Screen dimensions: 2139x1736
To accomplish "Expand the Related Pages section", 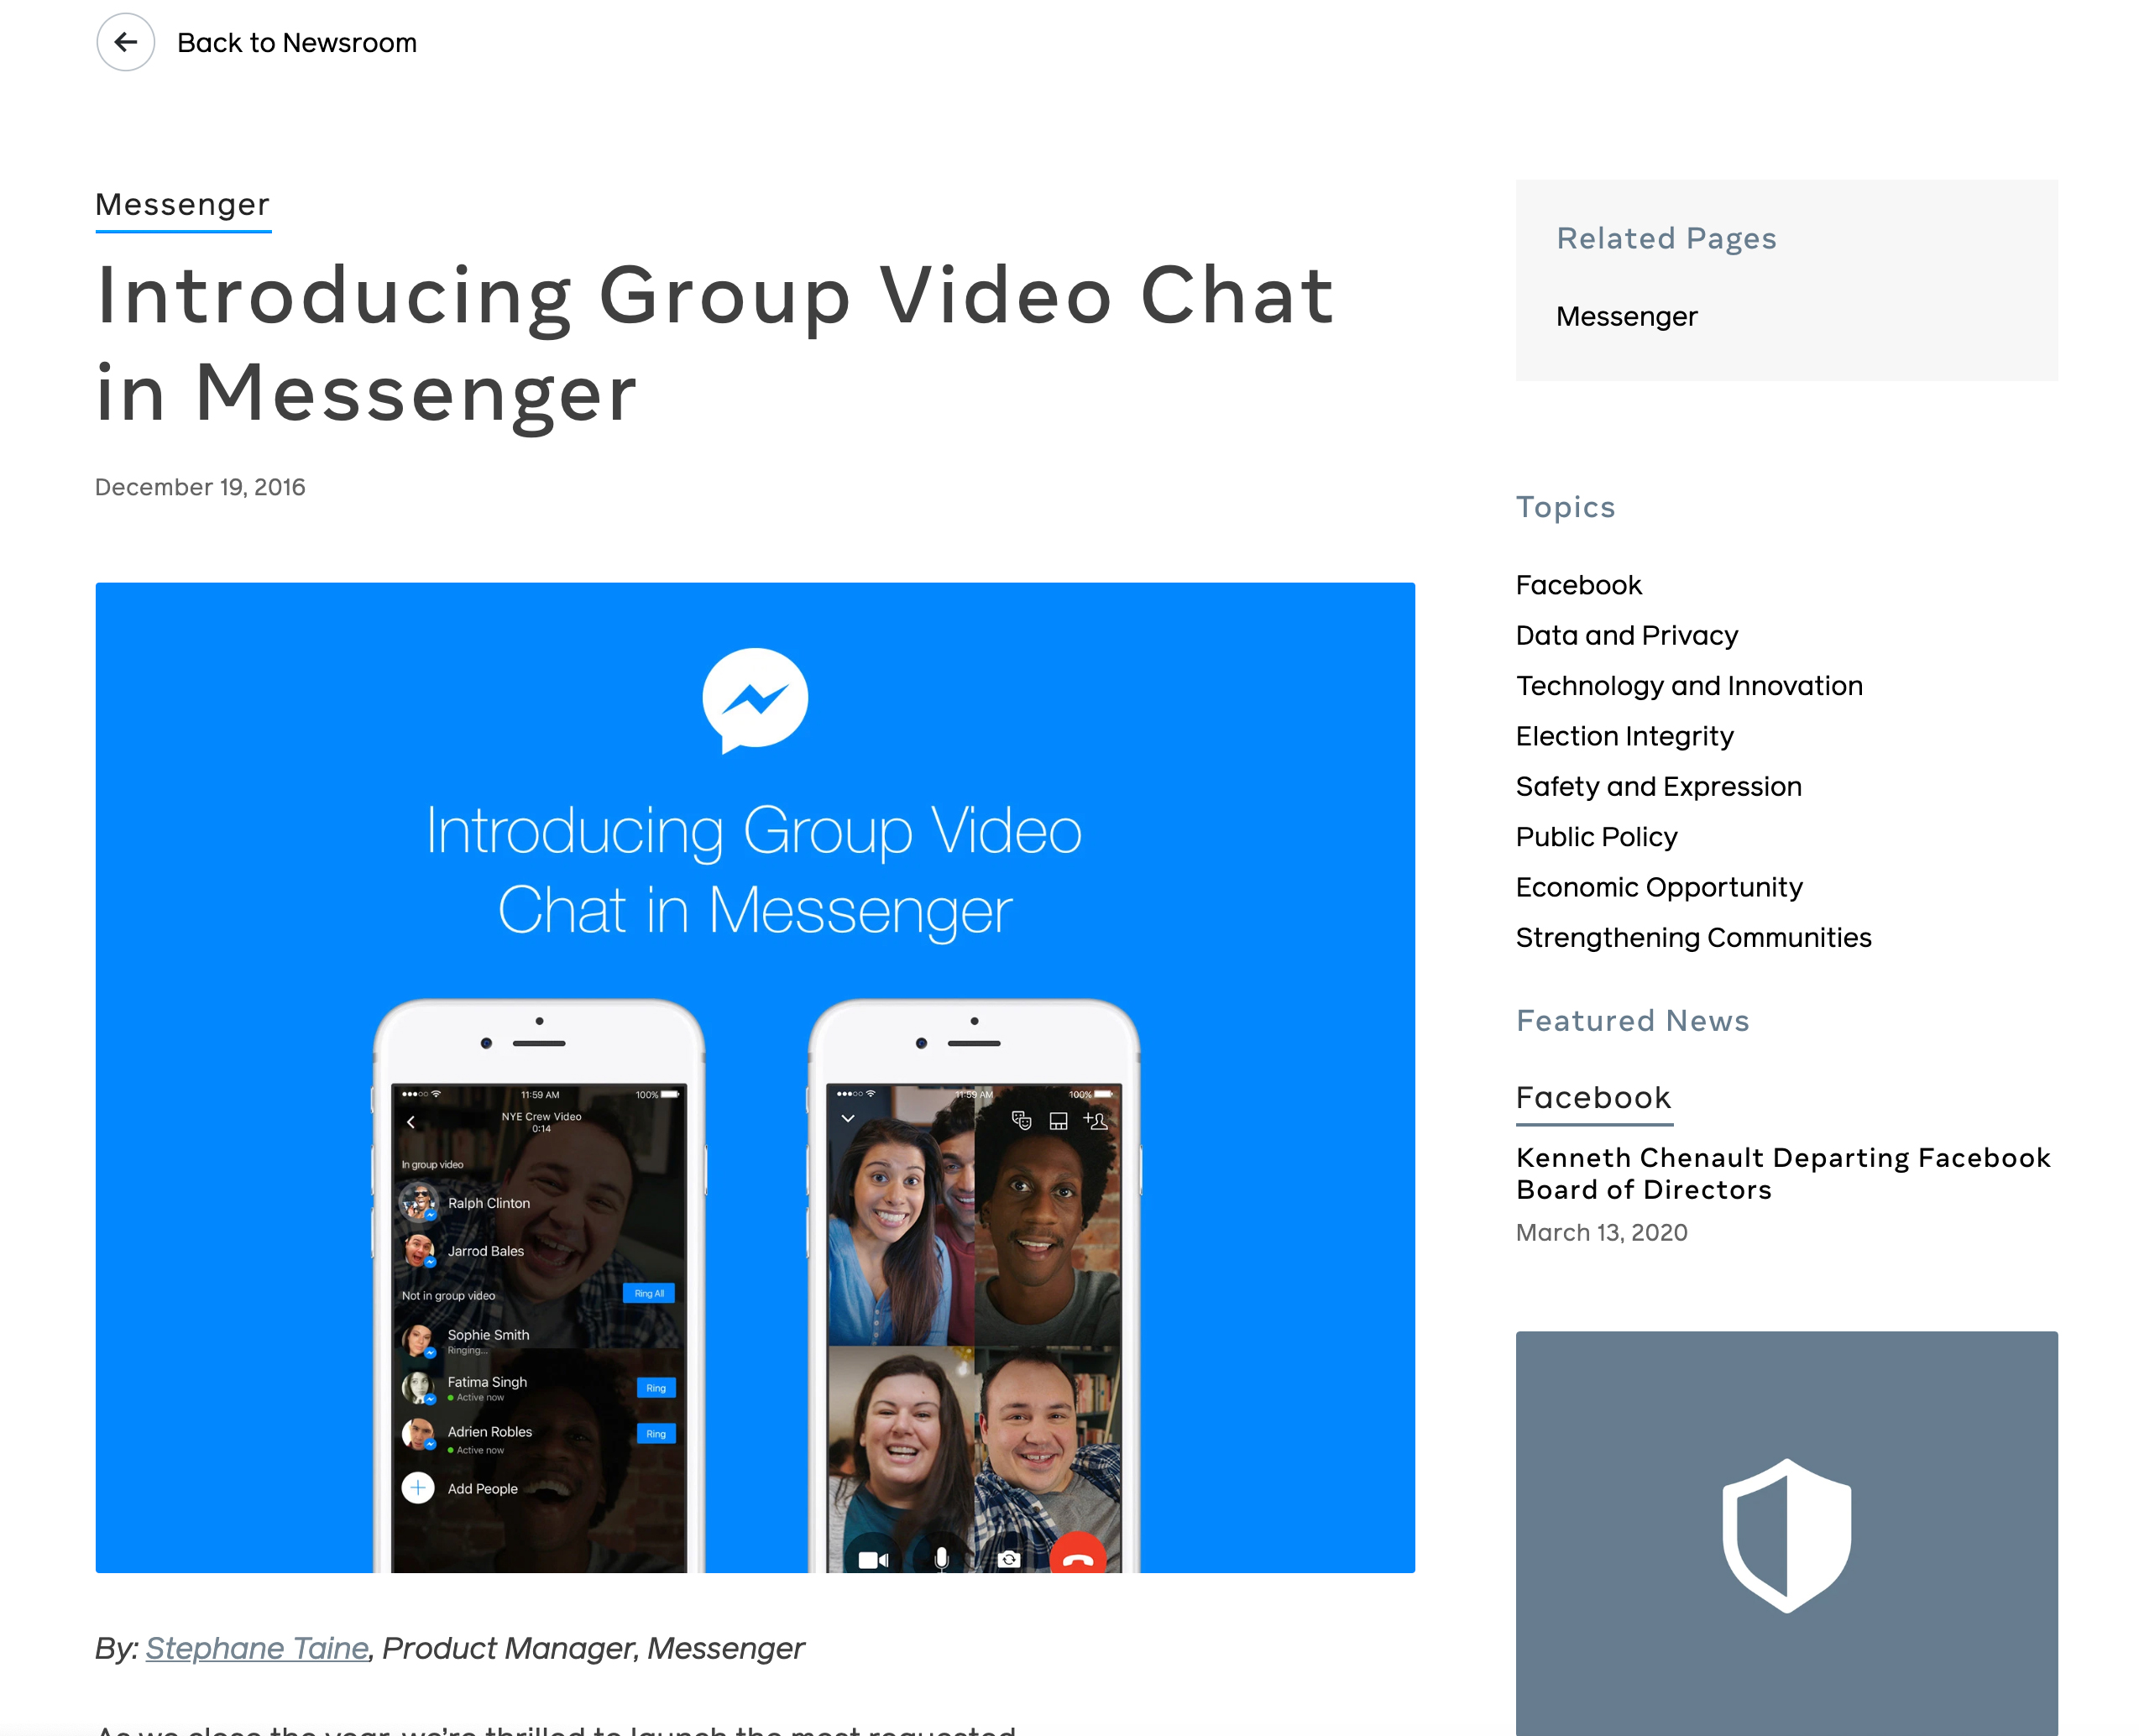I will coord(1665,239).
